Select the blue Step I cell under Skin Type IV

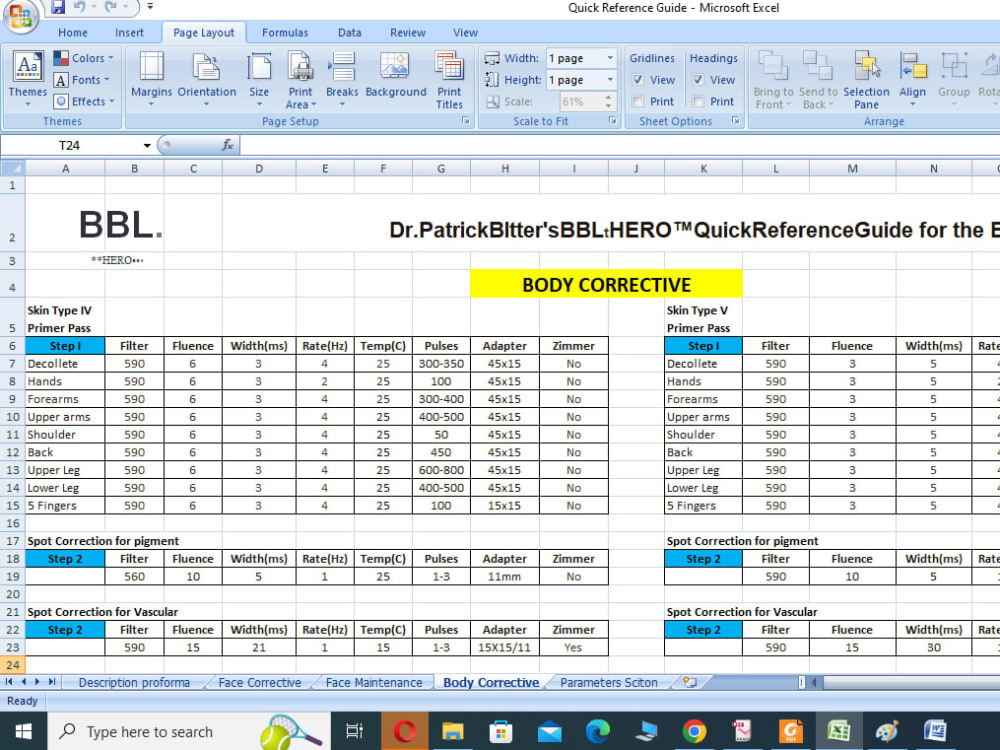(65, 346)
